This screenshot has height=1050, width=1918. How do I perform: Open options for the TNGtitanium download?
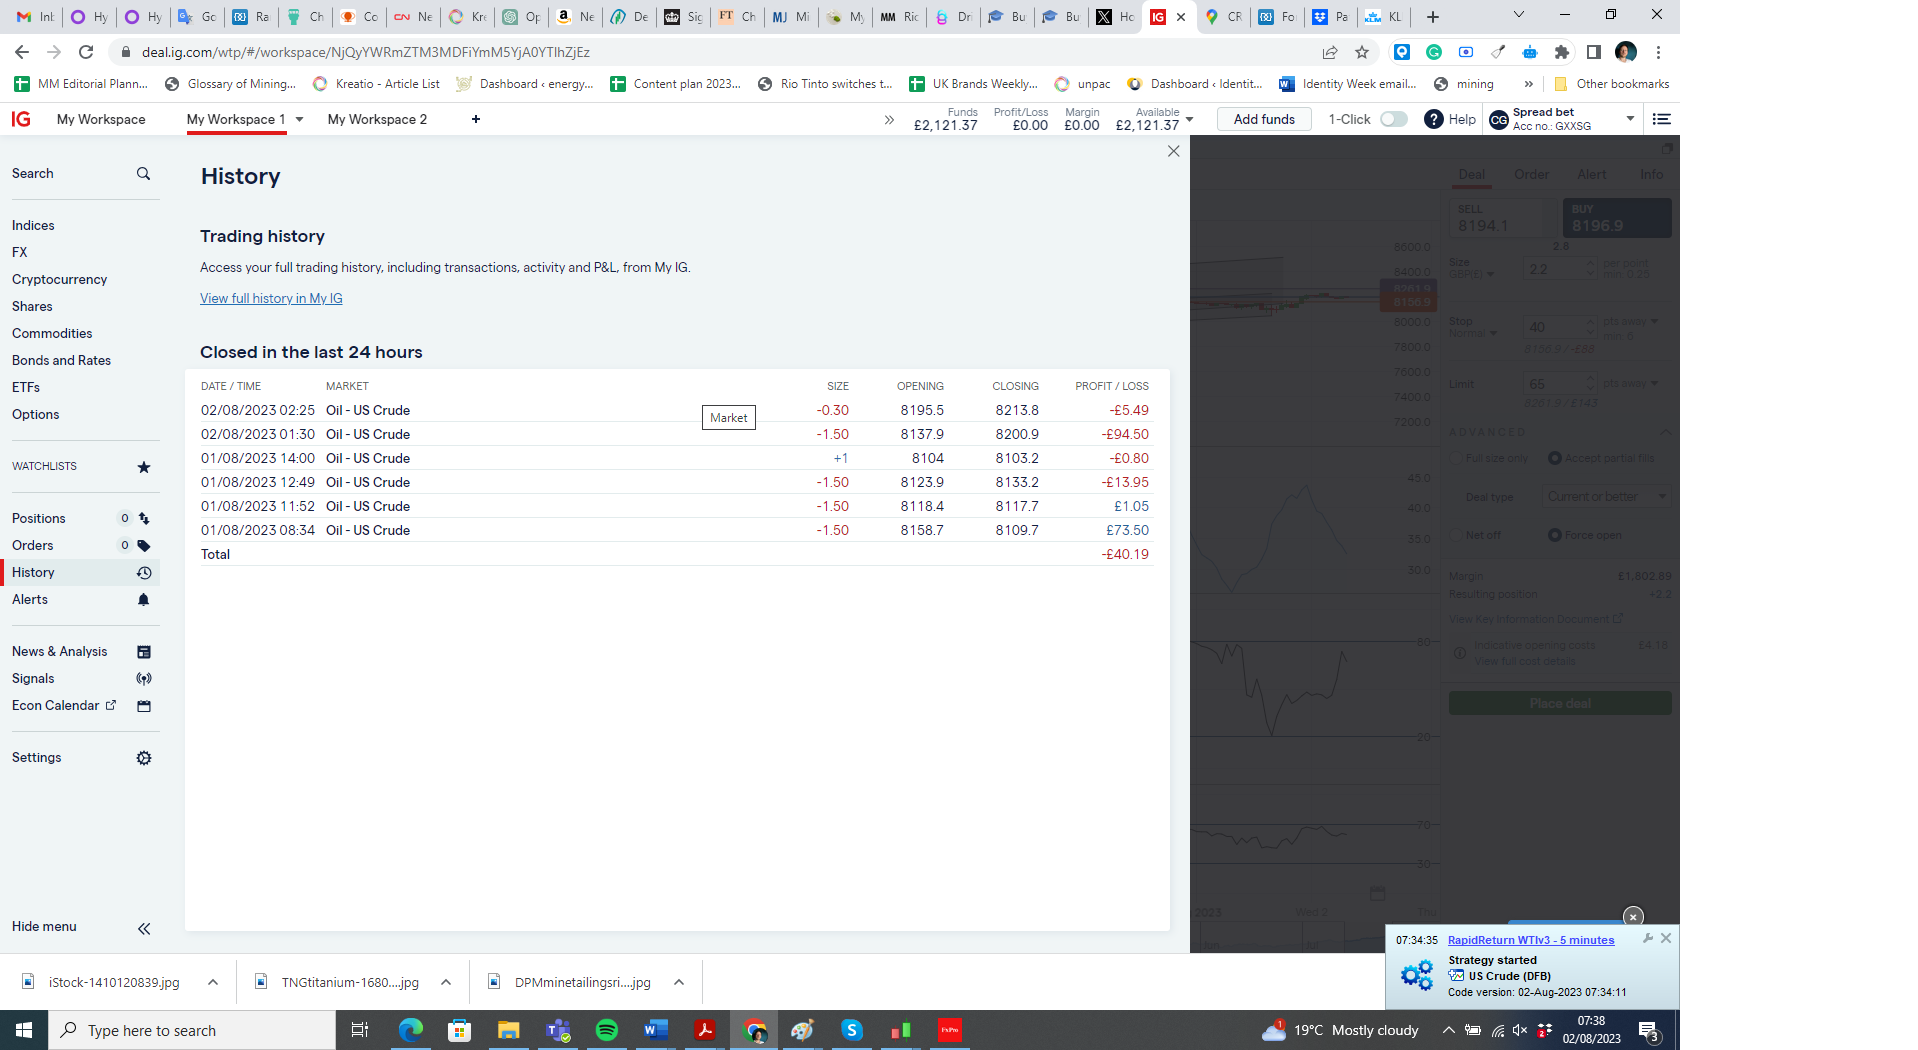point(446,982)
